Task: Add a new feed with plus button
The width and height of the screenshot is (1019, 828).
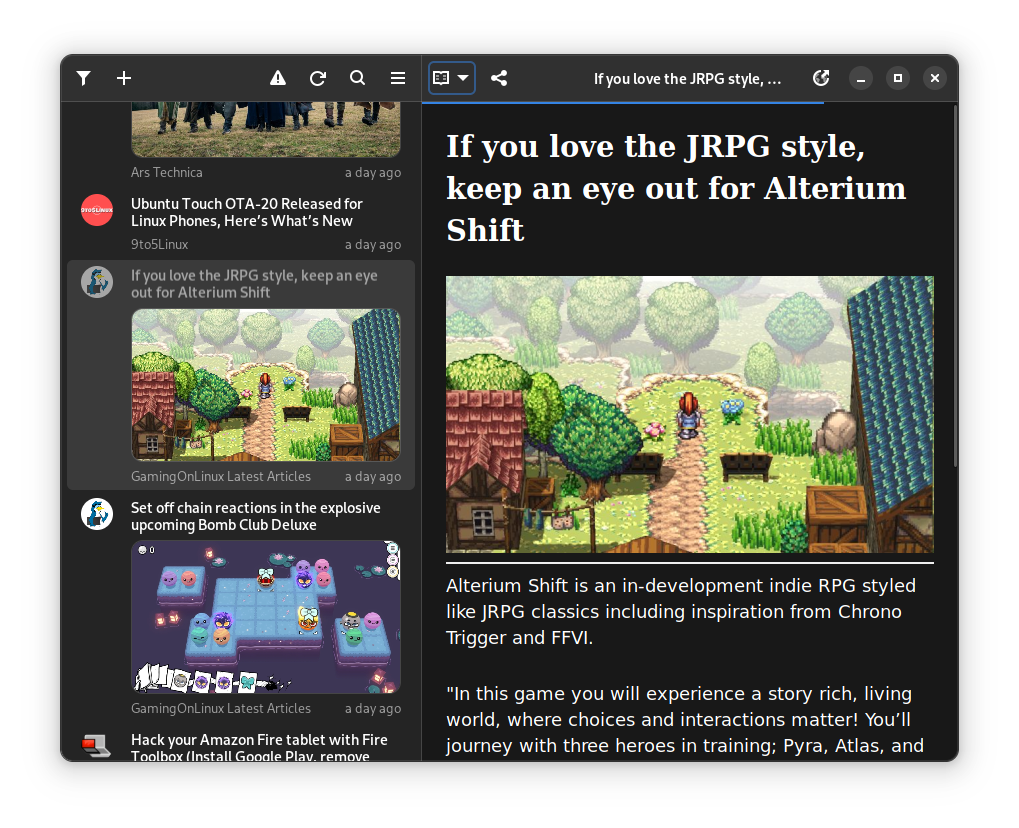Action: [123, 79]
